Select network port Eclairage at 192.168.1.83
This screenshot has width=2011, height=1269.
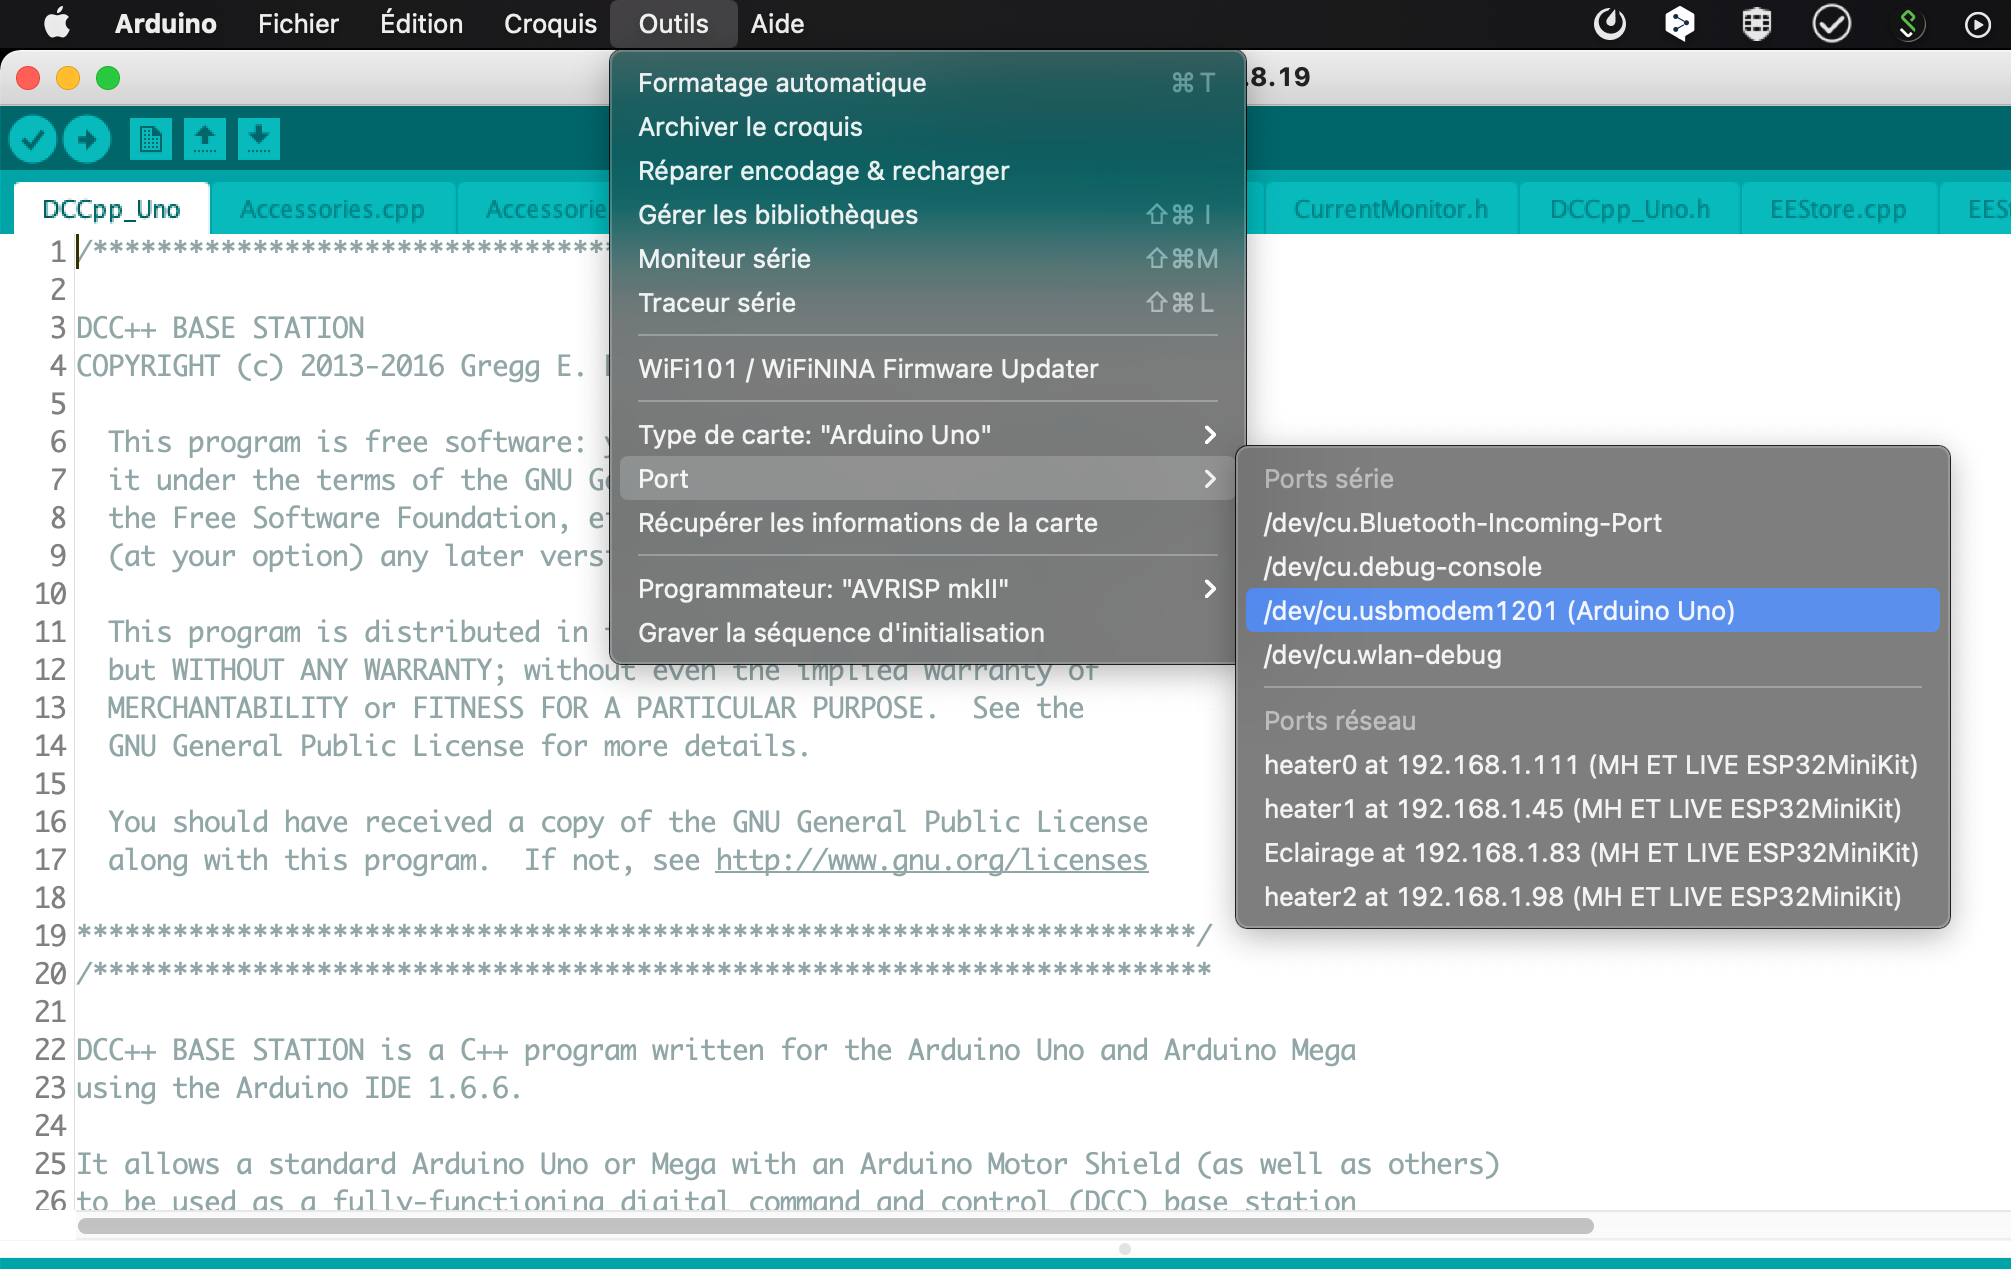(1592, 853)
